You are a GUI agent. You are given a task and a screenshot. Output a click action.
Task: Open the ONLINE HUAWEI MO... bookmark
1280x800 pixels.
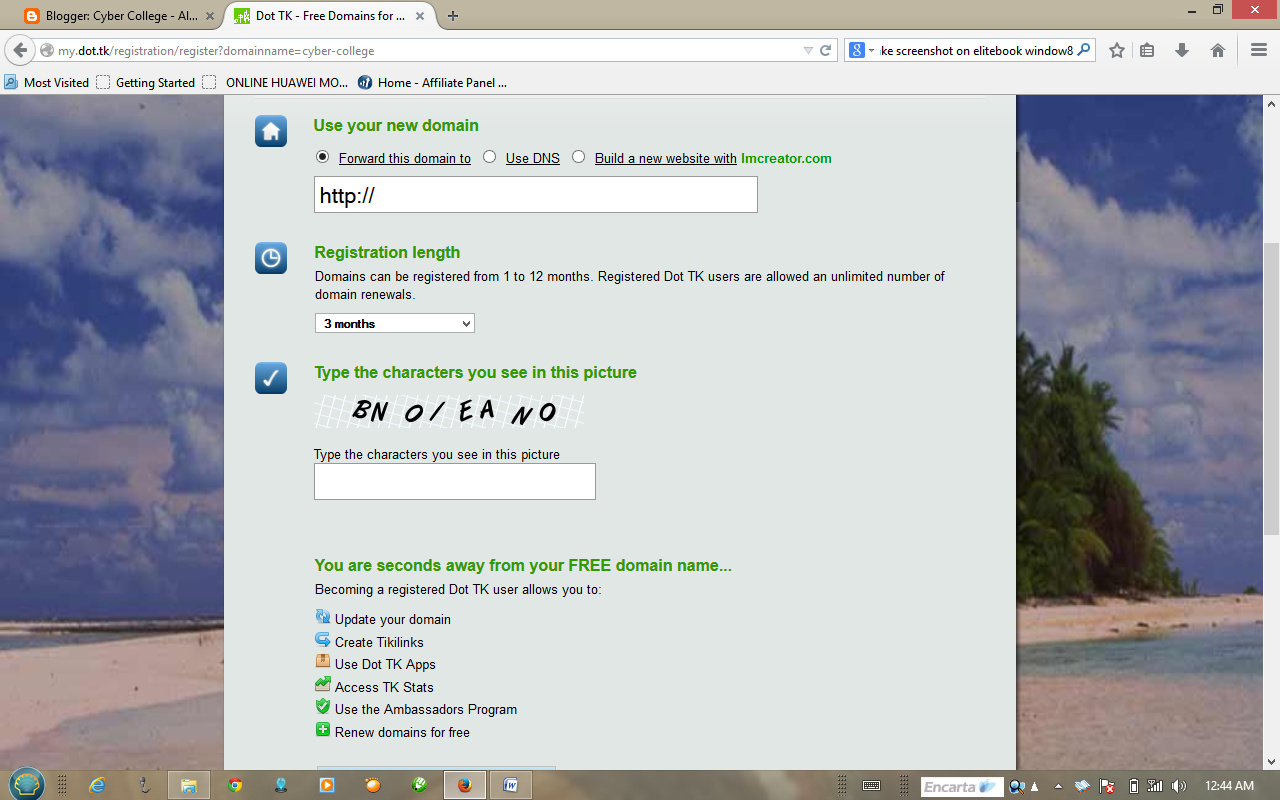click(x=276, y=82)
